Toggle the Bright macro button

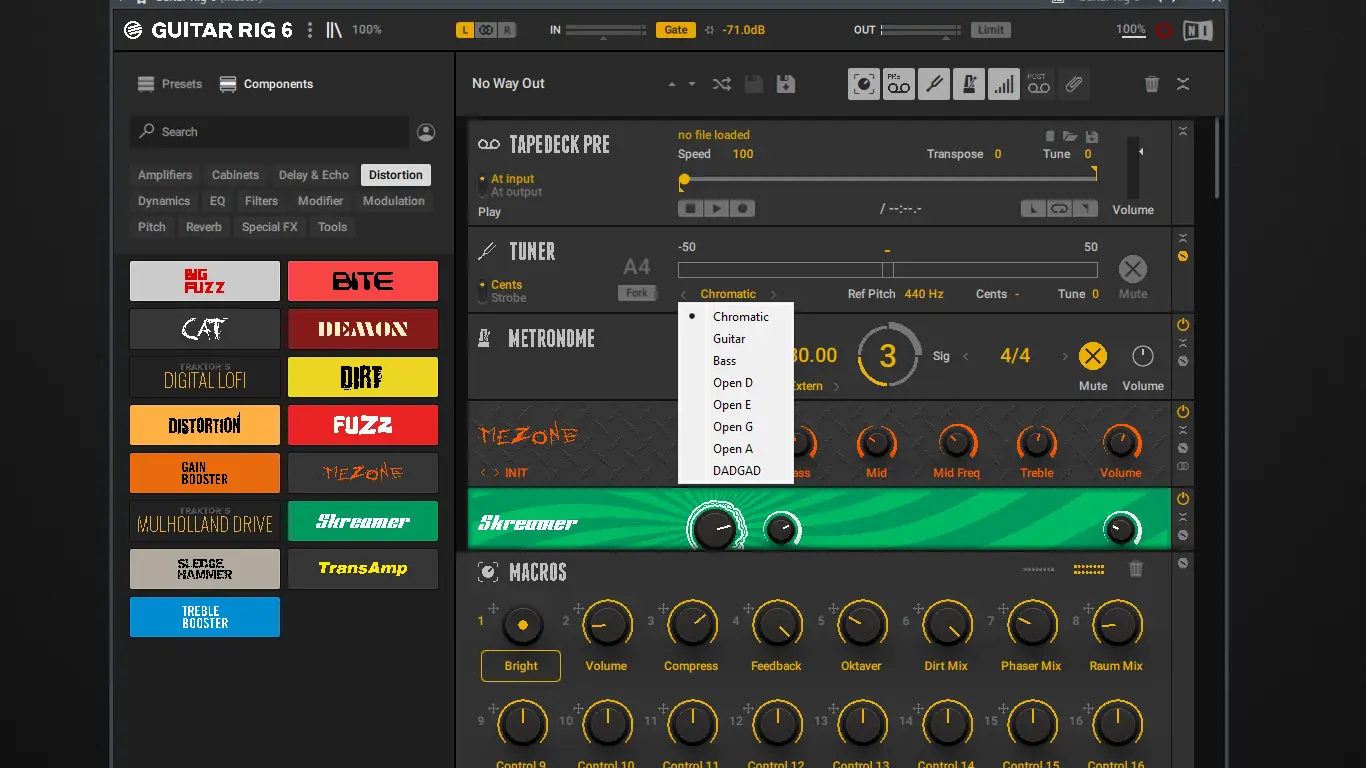click(521, 666)
